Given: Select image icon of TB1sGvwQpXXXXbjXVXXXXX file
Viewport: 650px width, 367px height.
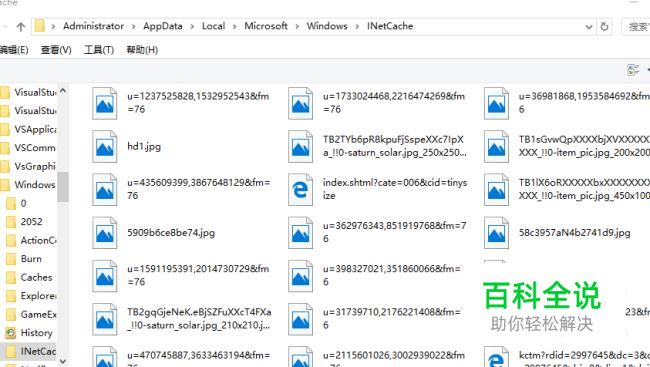Looking at the screenshot, I should [x=496, y=146].
